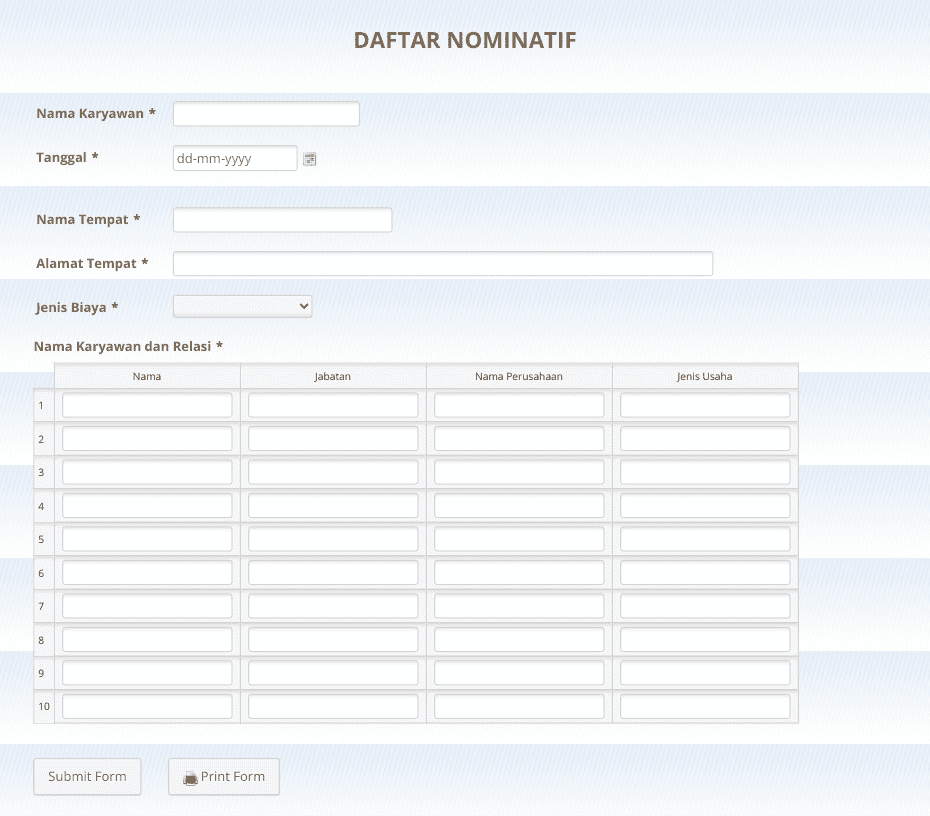Select row 5 Nama input box
This screenshot has width=930, height=816.
(146, 538)
